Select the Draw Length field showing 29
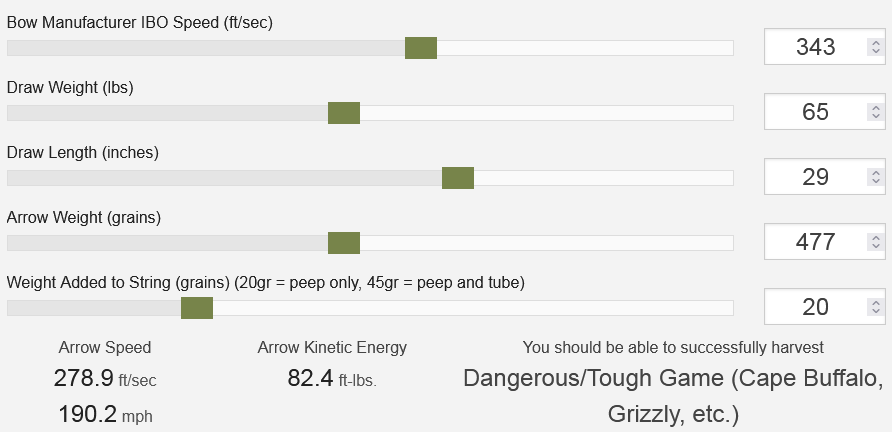The height and width of the screenshot is (432, 892). coord(824,176)
